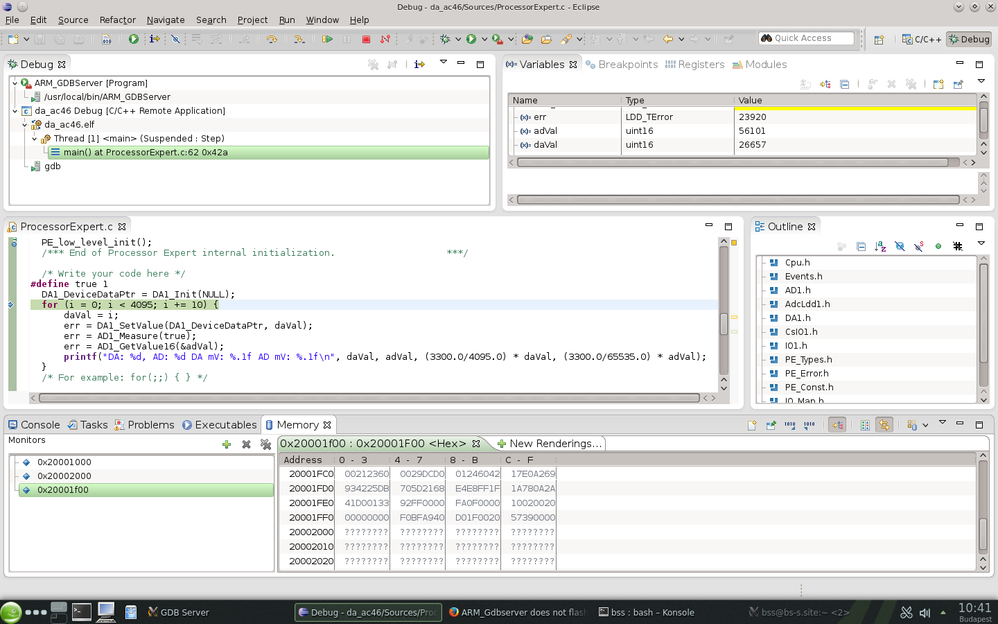Open the Navigate menu
The image size is (998, 624).
[165, 20]
